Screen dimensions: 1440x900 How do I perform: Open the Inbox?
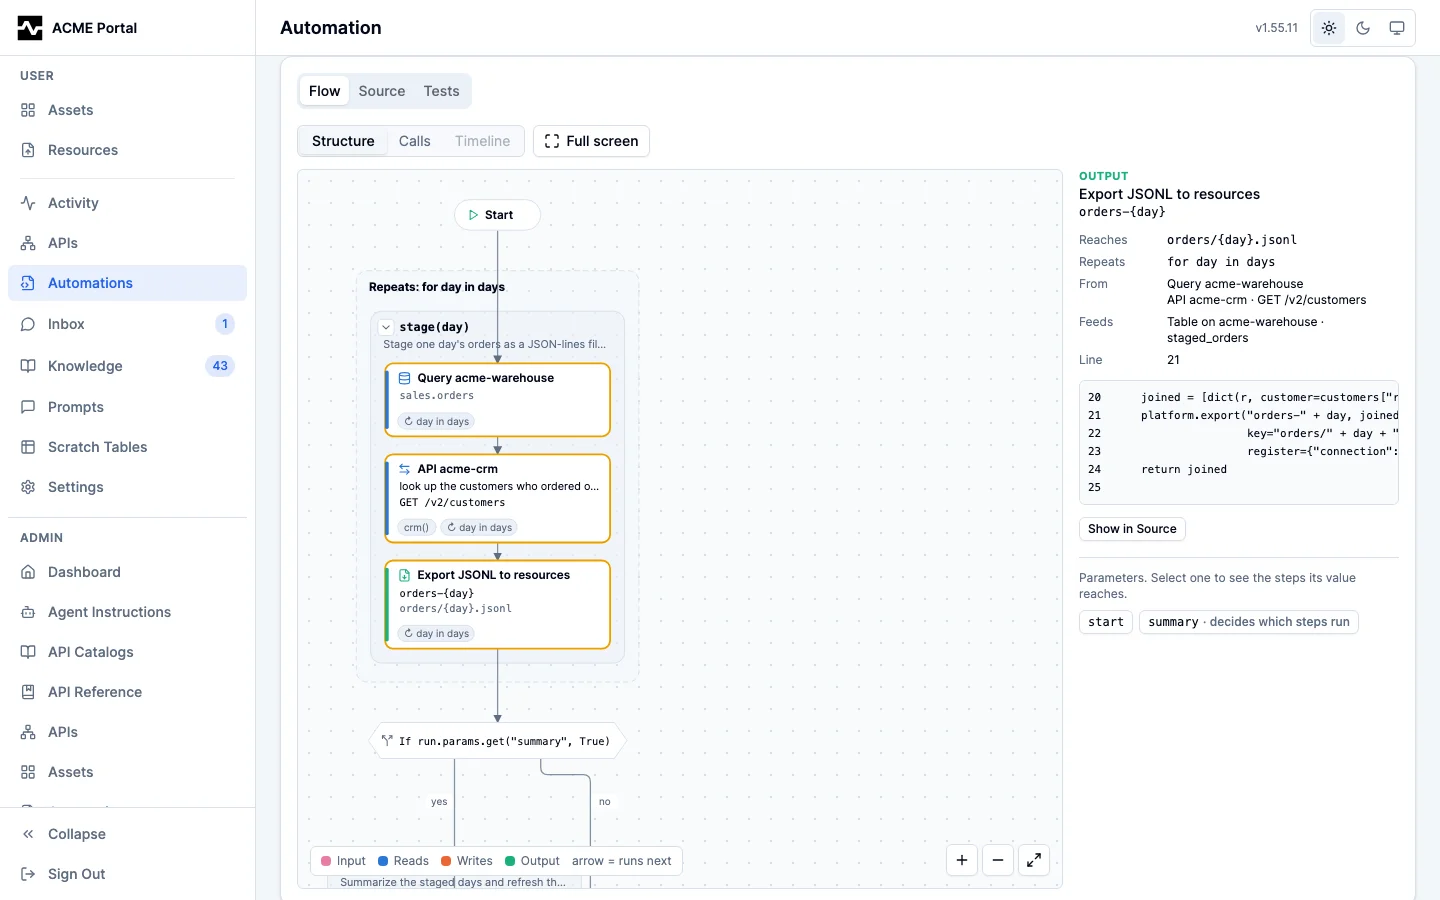coord(127,324)
